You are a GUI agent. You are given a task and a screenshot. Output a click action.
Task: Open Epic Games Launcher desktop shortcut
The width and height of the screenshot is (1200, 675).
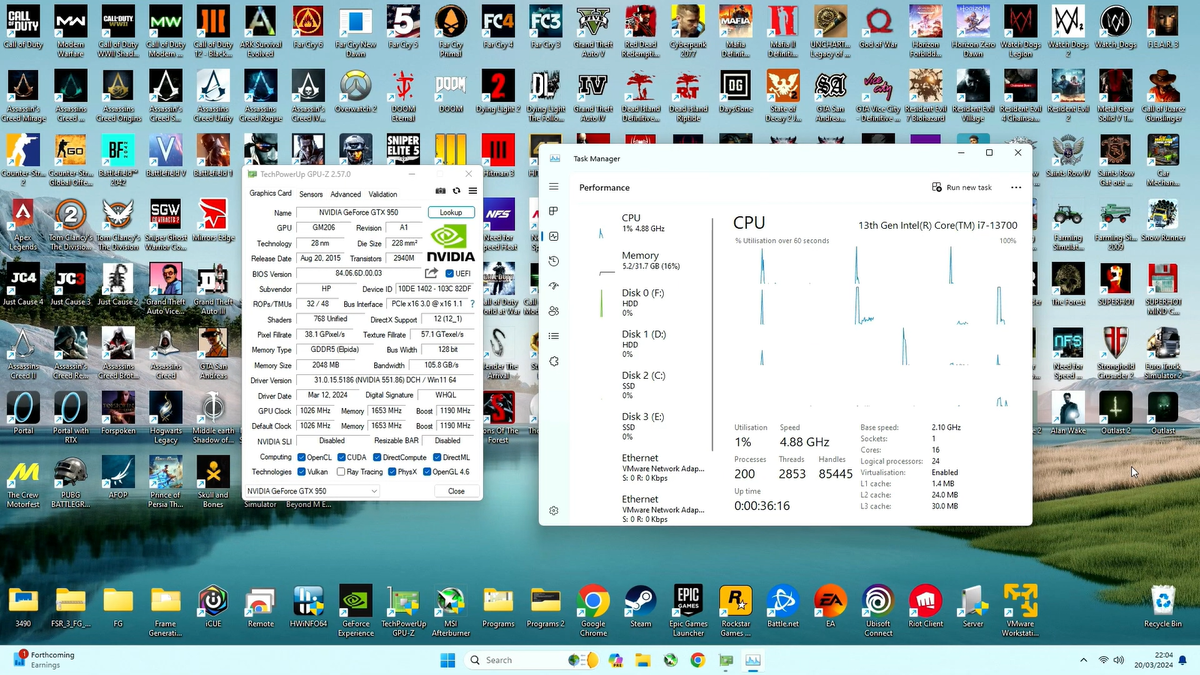(687, 610)
